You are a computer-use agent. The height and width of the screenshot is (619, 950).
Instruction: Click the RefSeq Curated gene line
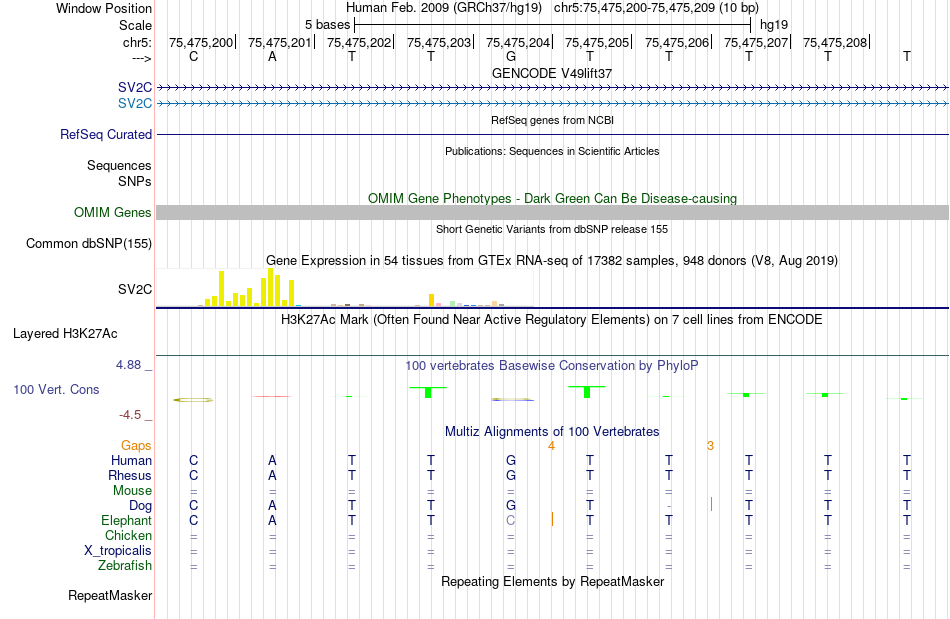click(x=553, y=134)
